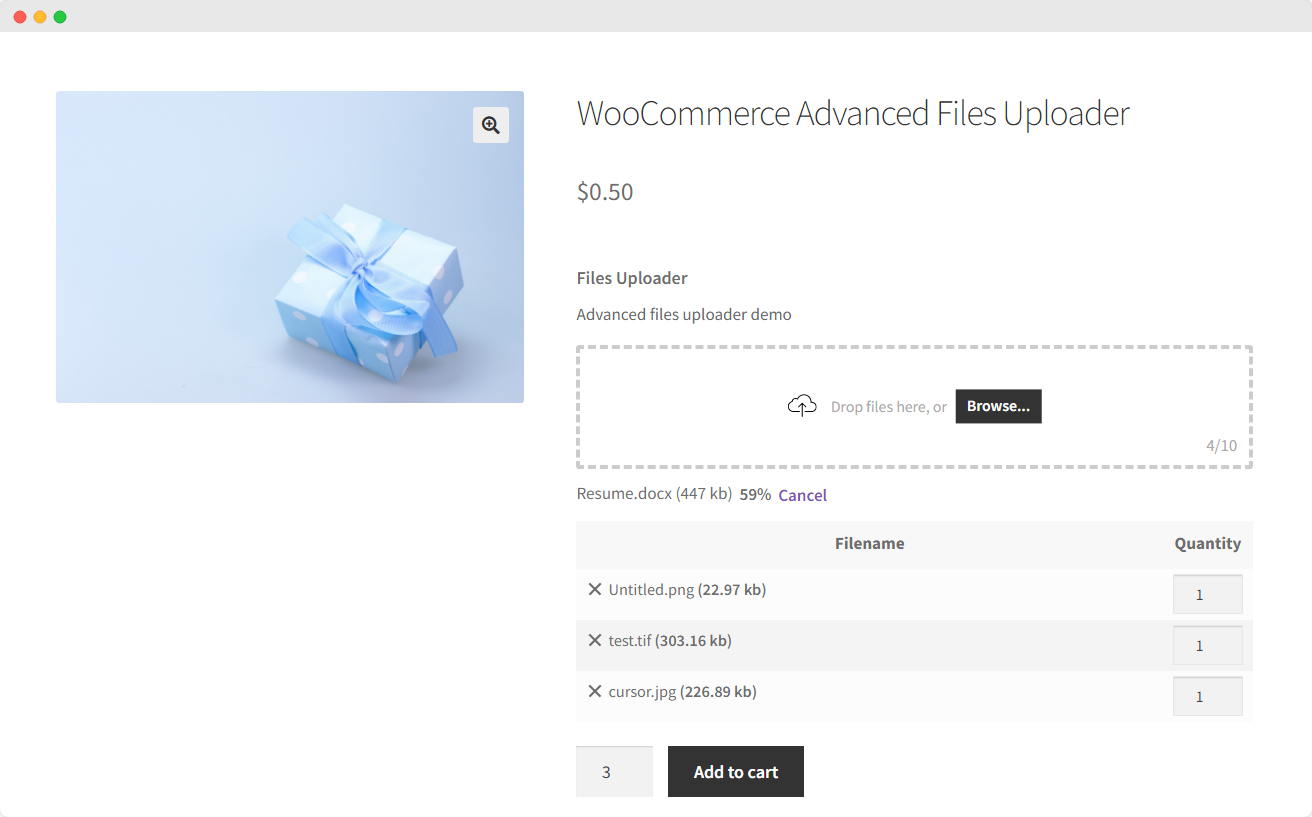
Task: Click the 4/10 file counter
Action: point(1221,446)
